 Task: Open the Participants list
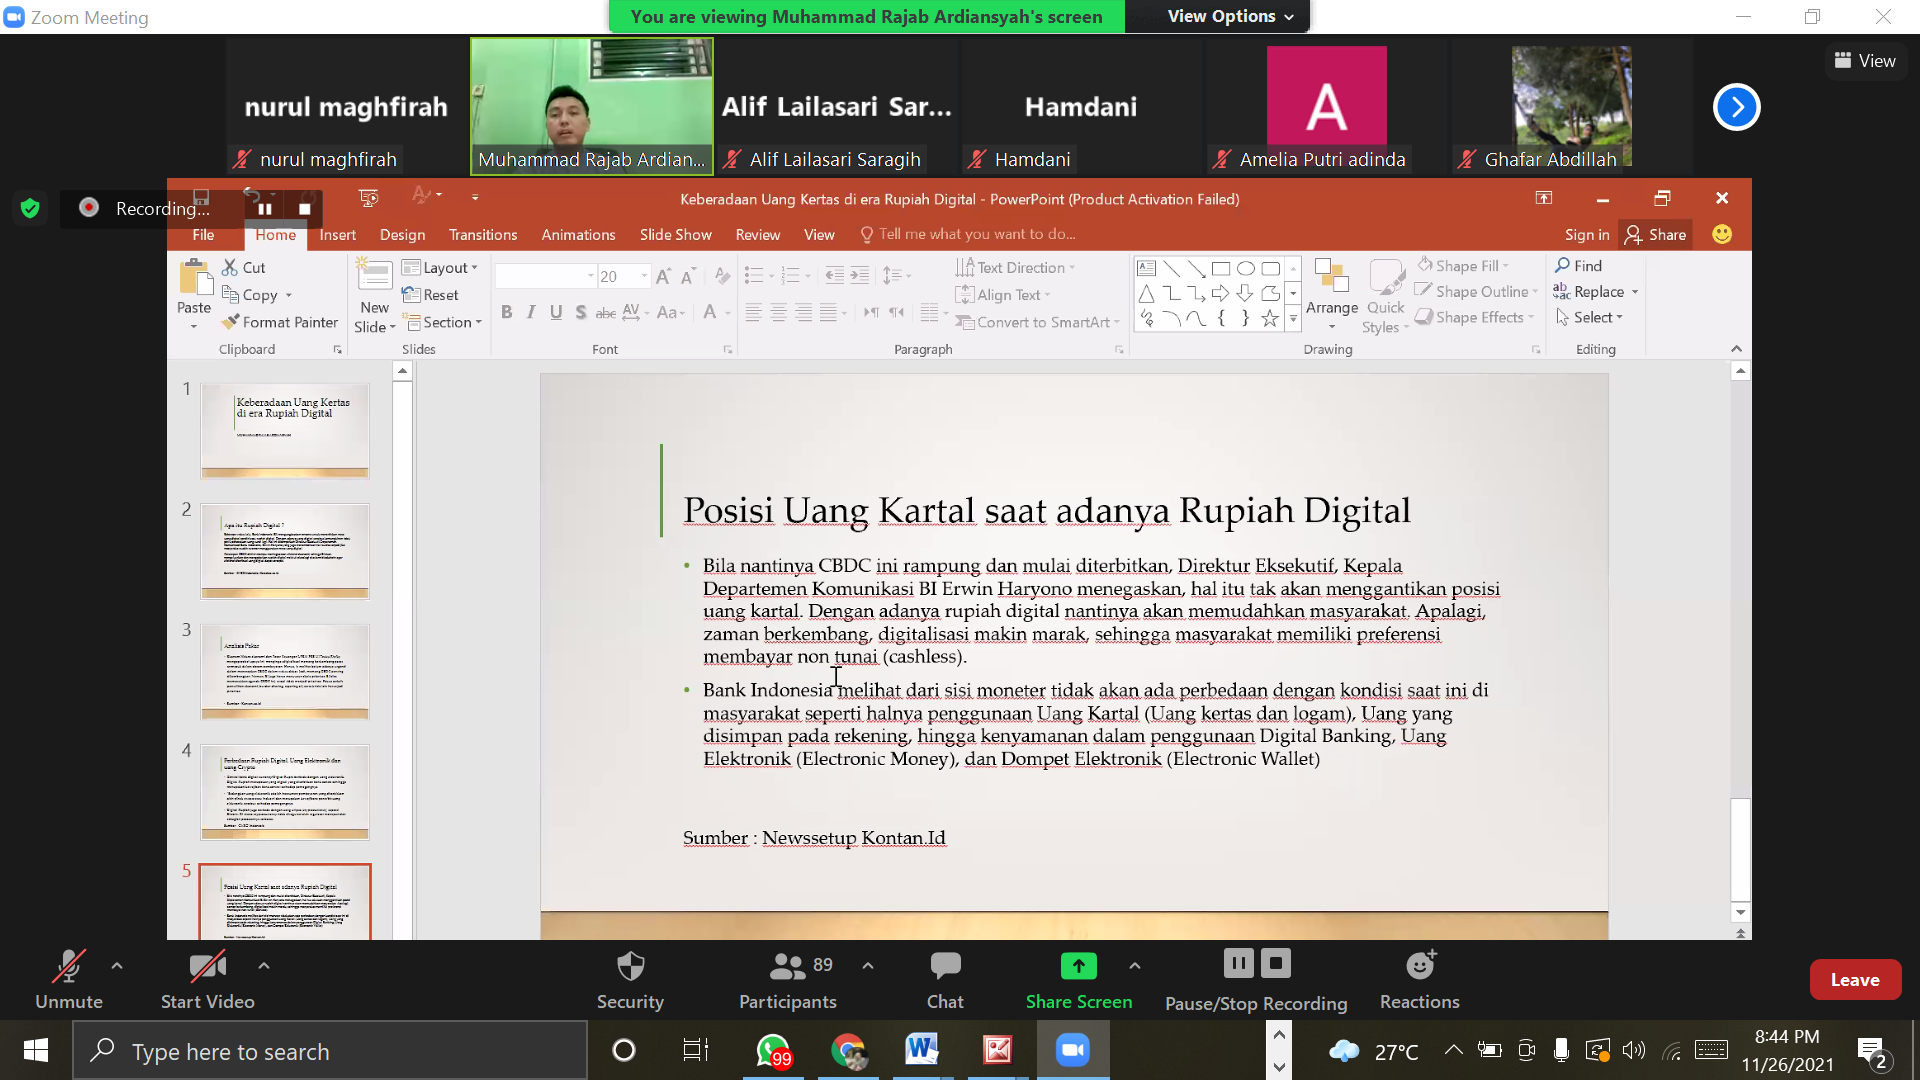click(x=788, y=966)
